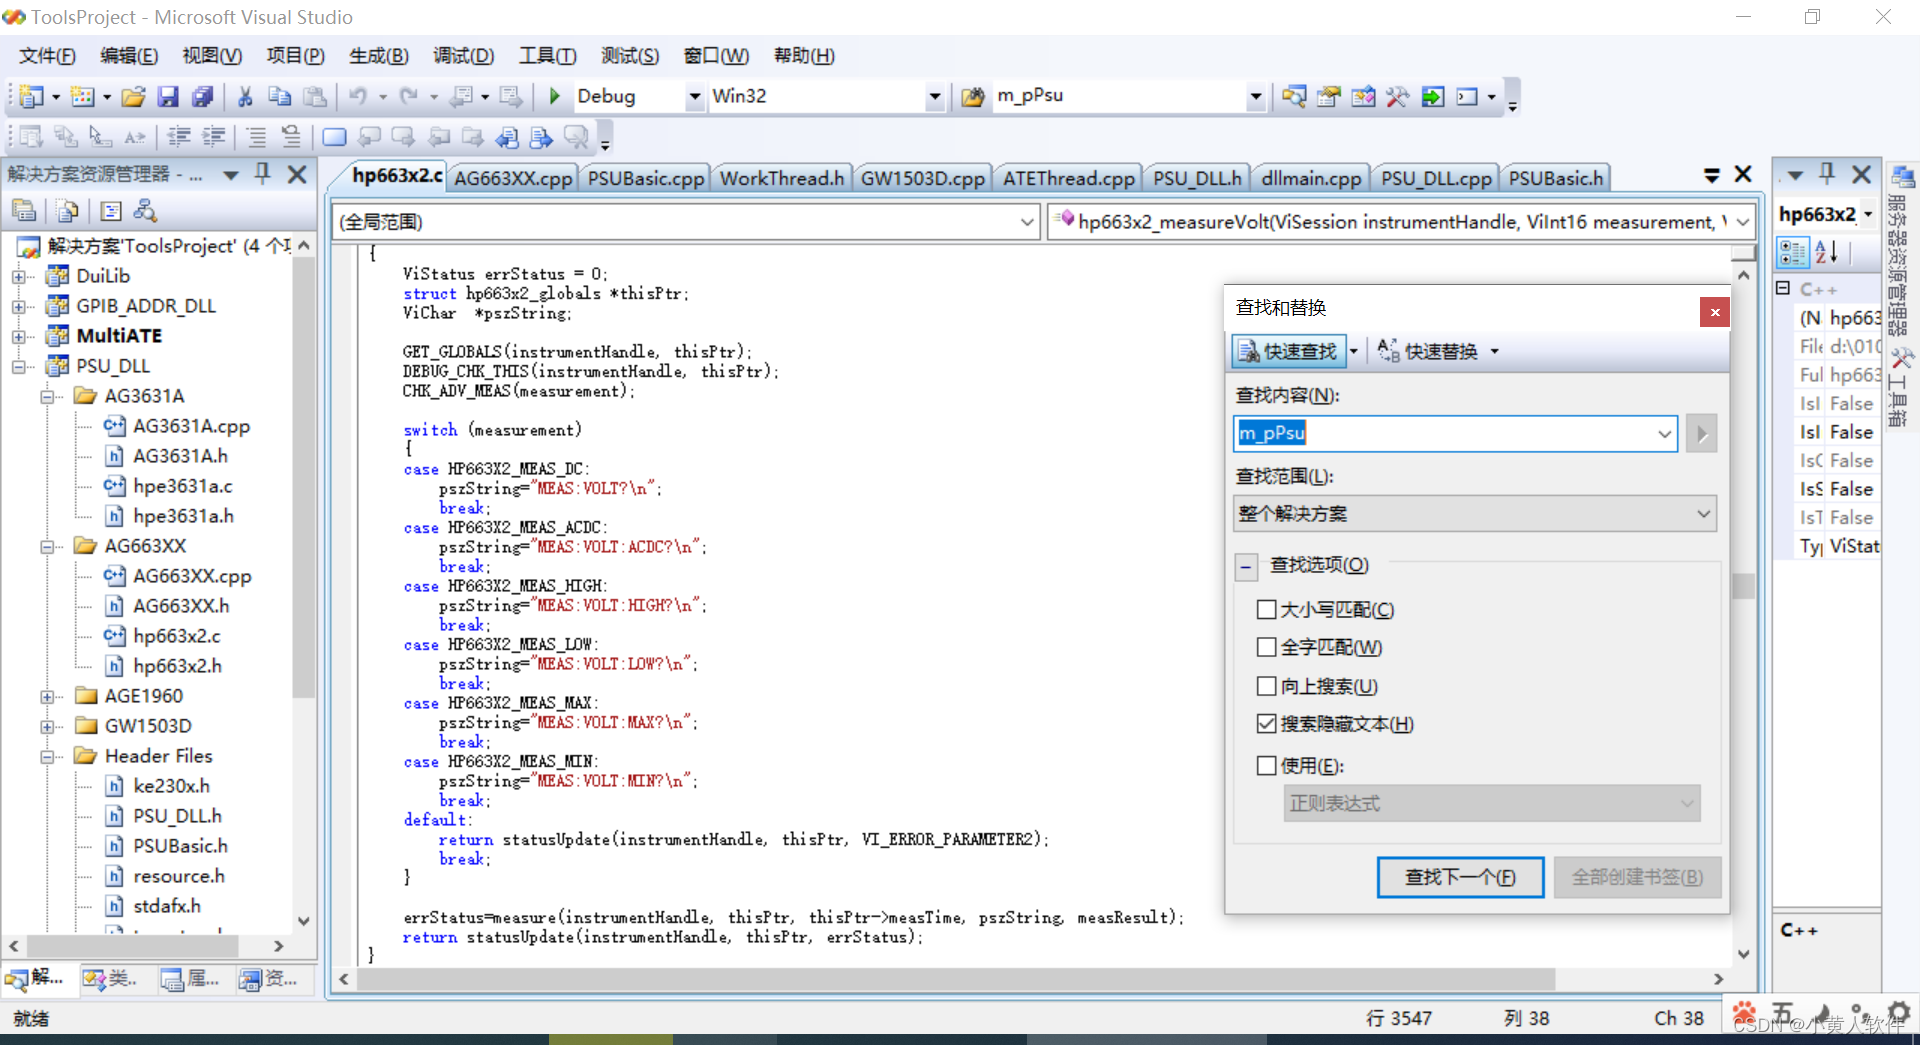
Task: Start debugging with green play icon
Action: (x=555, y=96)
